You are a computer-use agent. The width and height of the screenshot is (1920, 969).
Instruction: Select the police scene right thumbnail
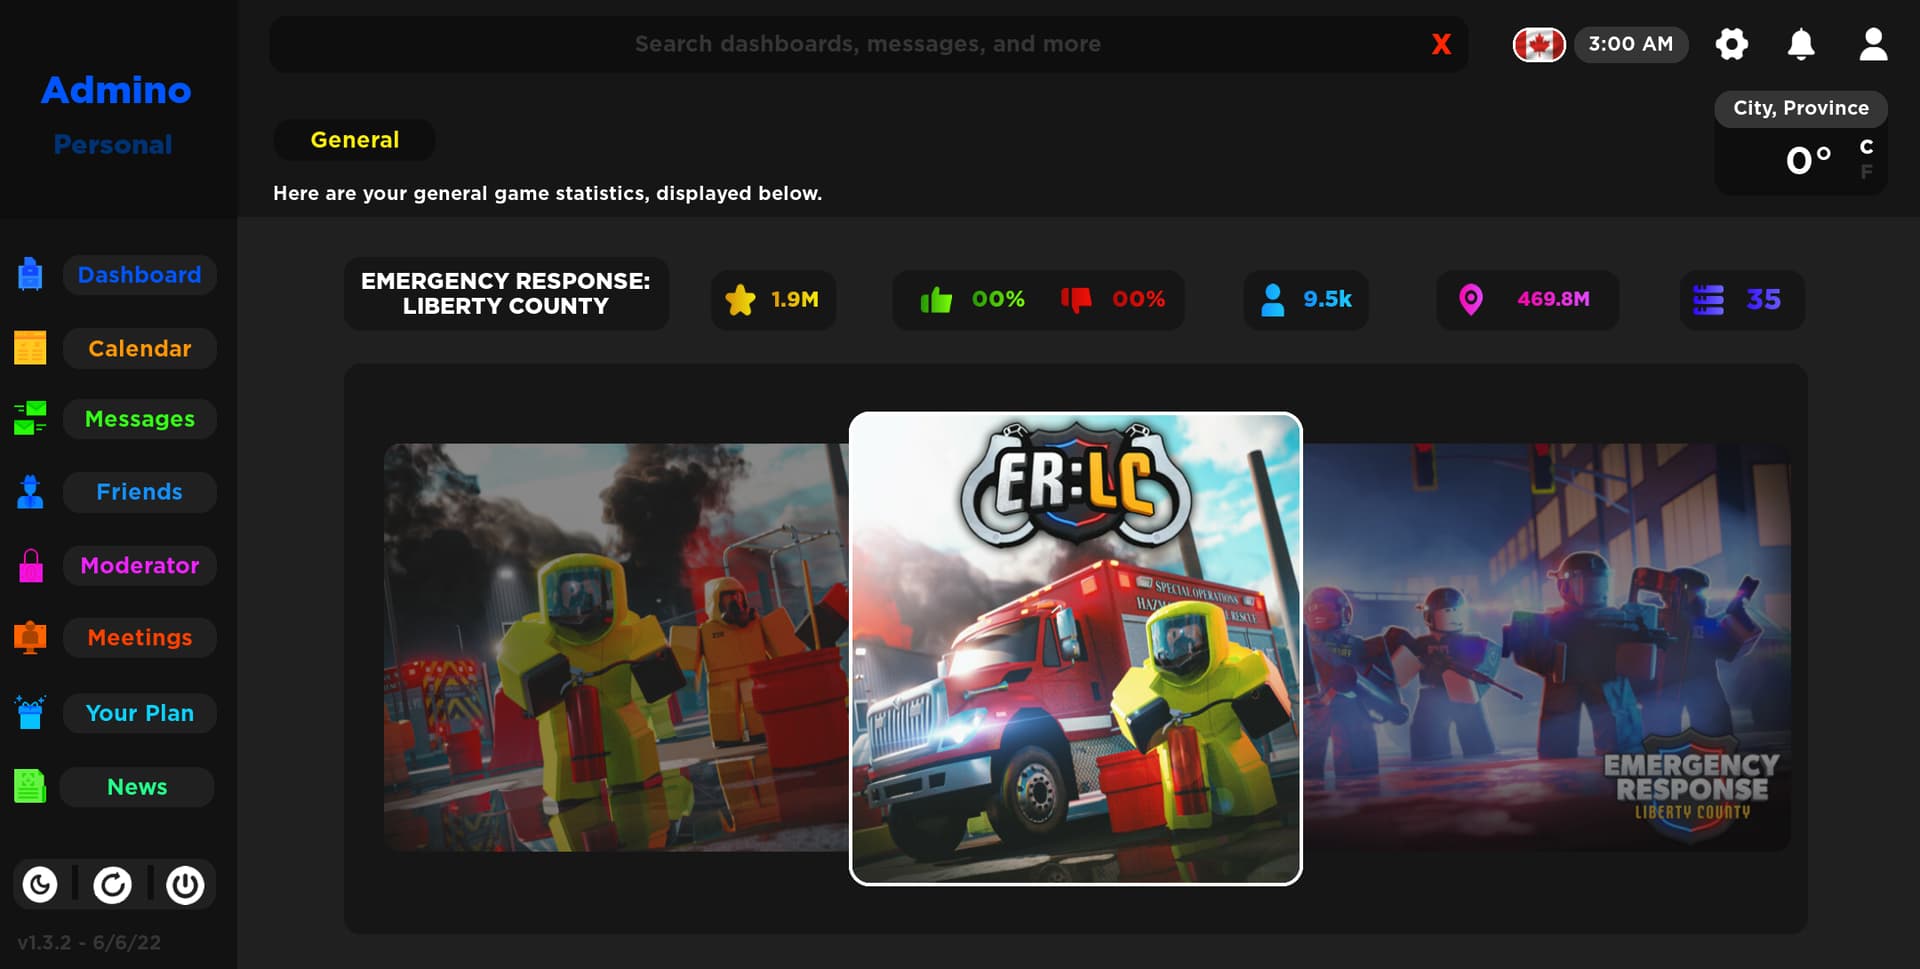[1546, 647]
